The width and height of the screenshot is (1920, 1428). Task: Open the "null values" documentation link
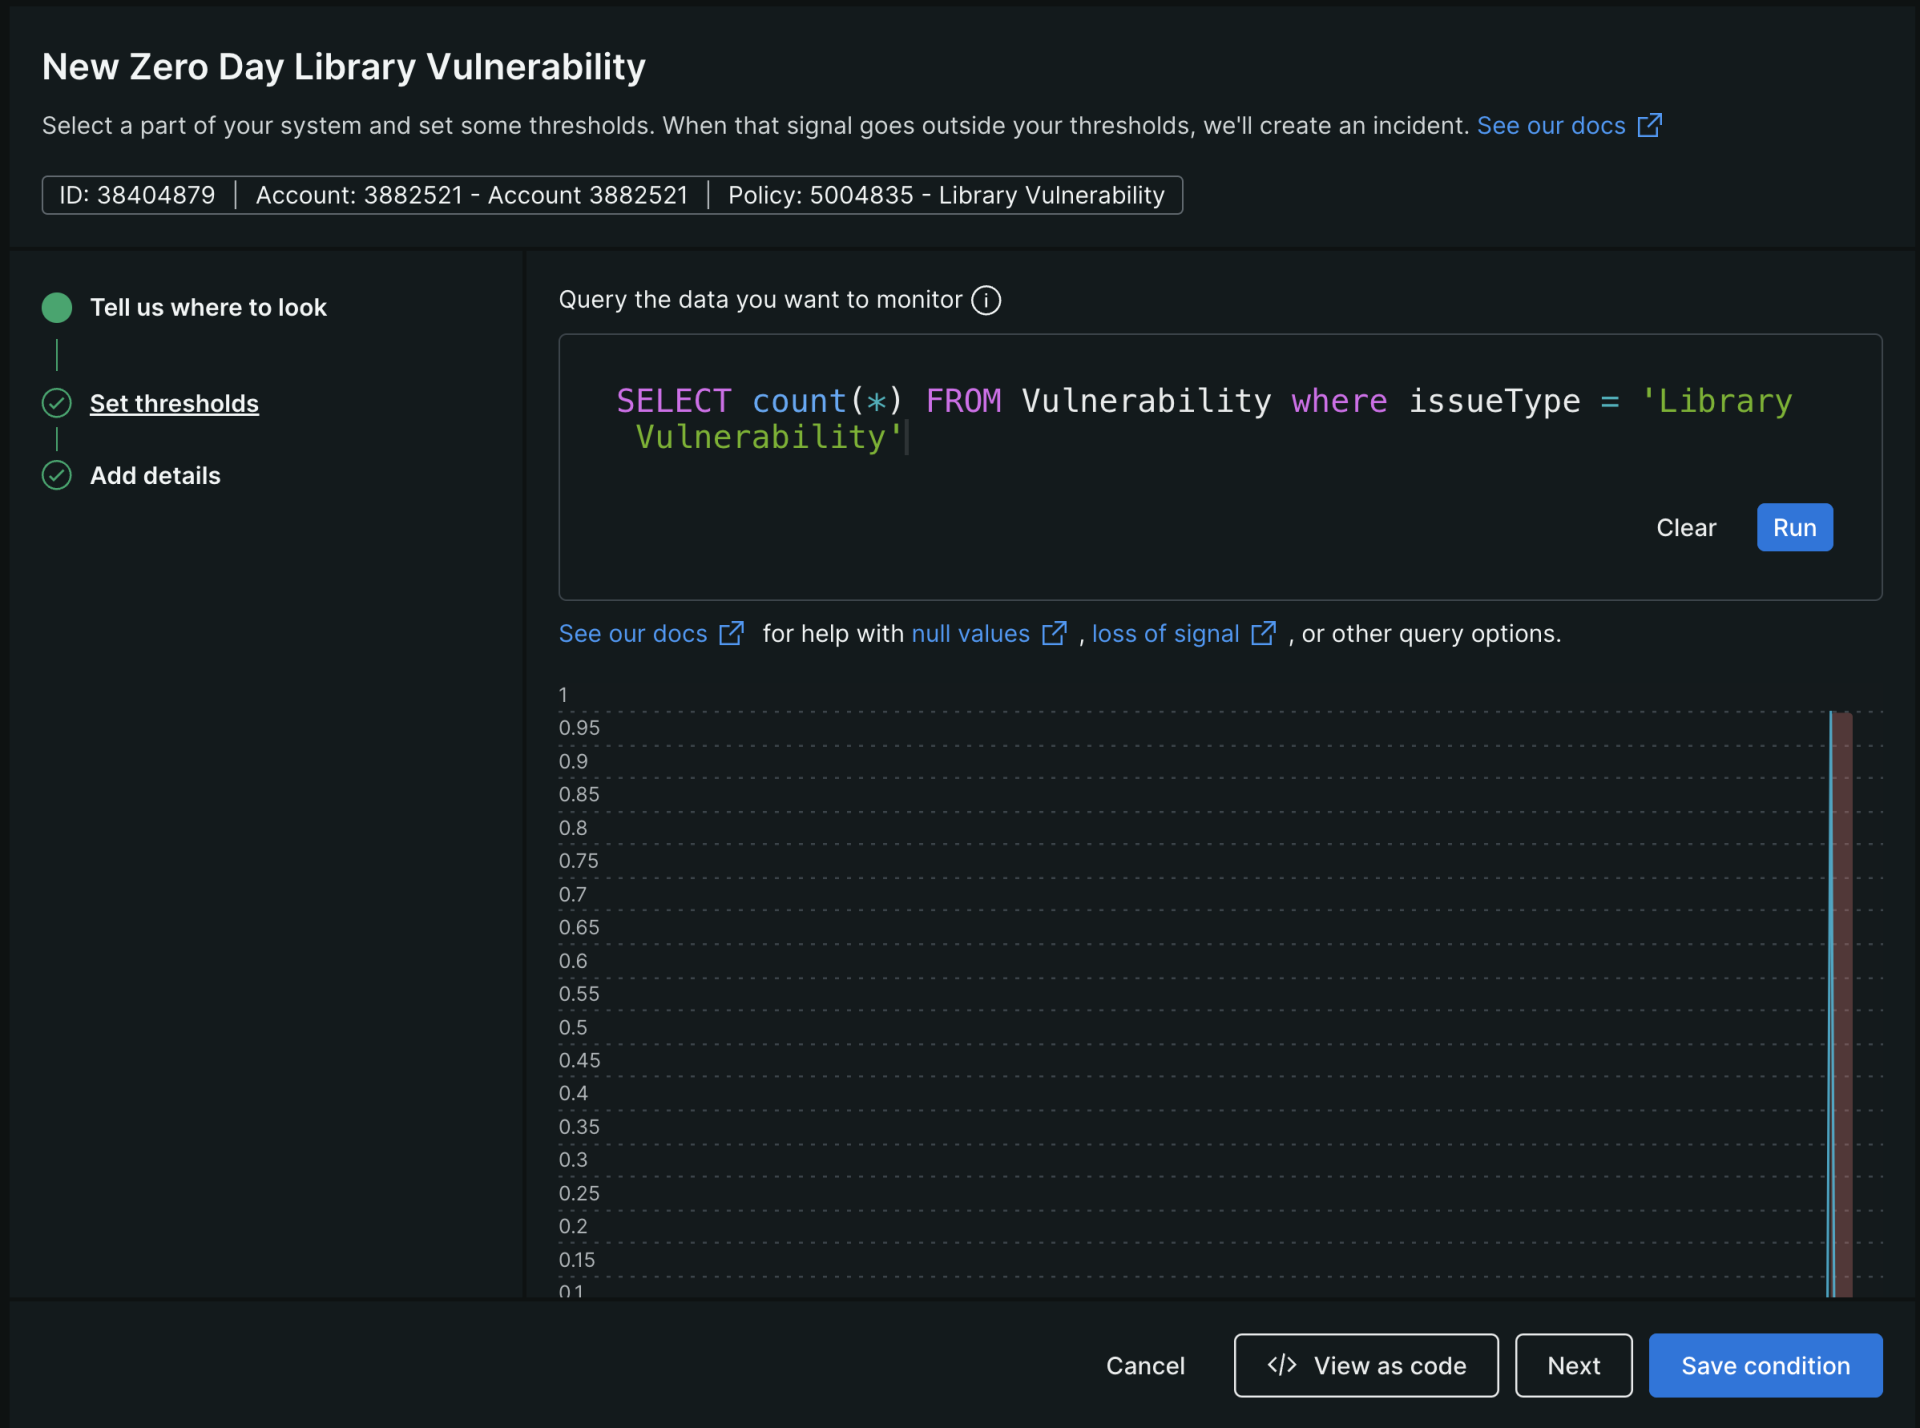(969, 634)
